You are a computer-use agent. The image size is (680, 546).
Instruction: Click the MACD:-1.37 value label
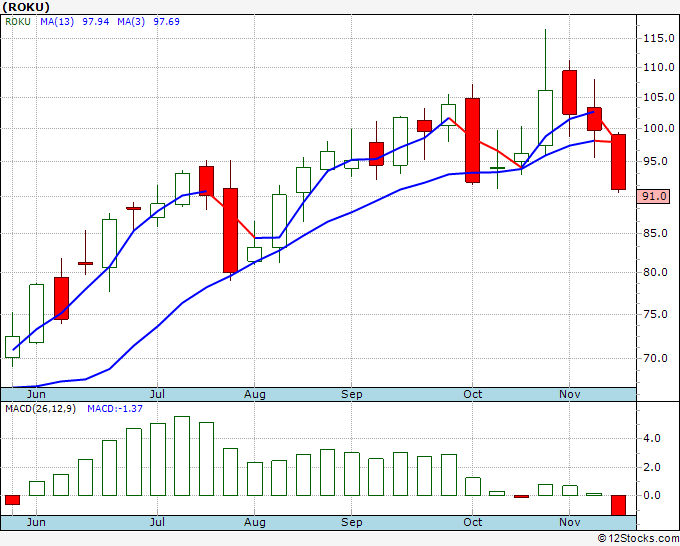(115, 409)
